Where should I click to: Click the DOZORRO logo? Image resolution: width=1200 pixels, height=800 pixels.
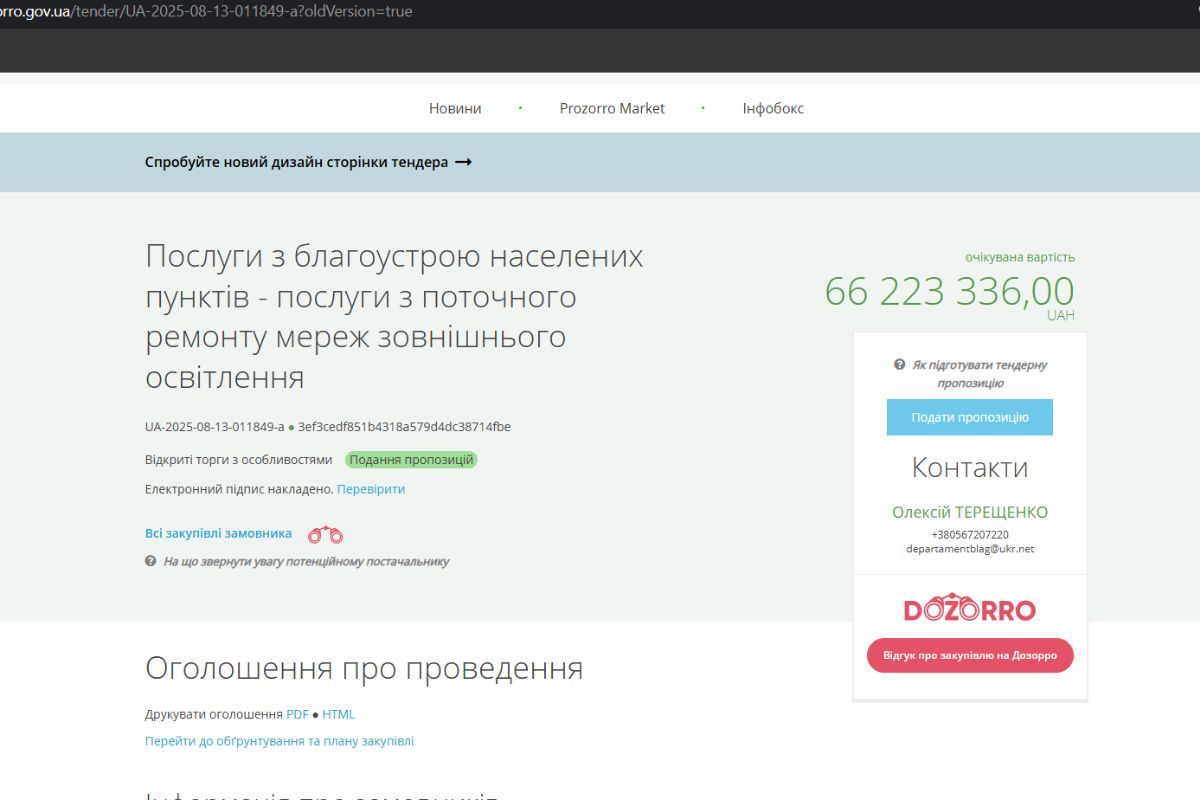pyautogui.click(x=968, y=607)
